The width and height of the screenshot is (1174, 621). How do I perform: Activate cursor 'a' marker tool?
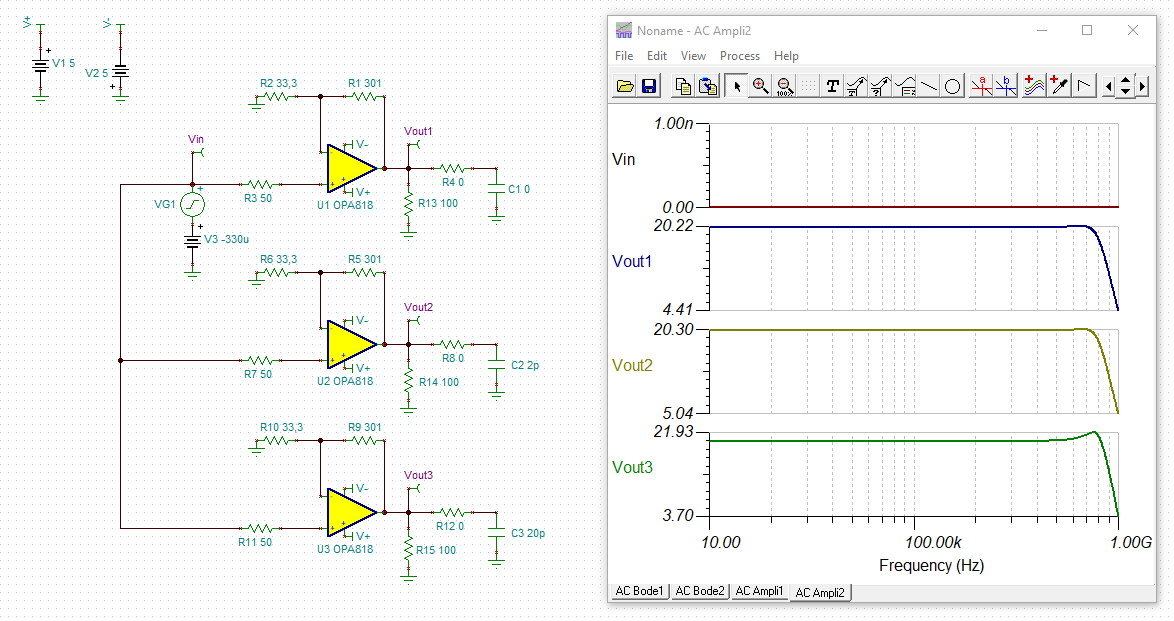(x=981, y=86)
